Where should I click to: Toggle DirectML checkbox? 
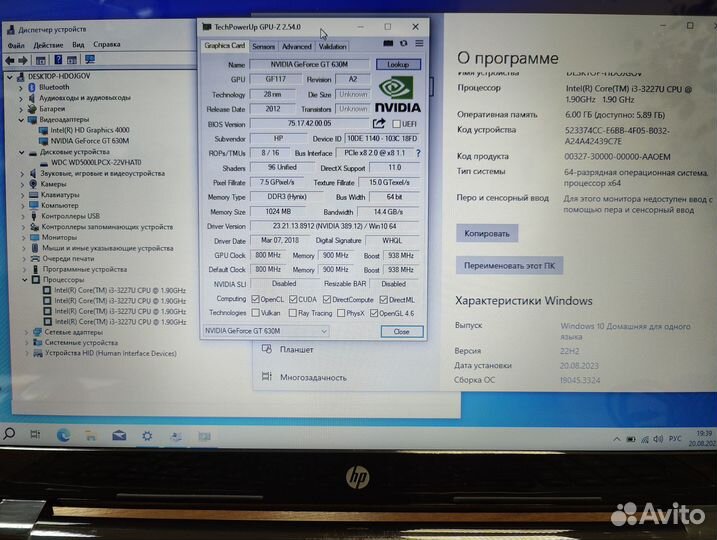pyautogui.click(x=384, y=300)
